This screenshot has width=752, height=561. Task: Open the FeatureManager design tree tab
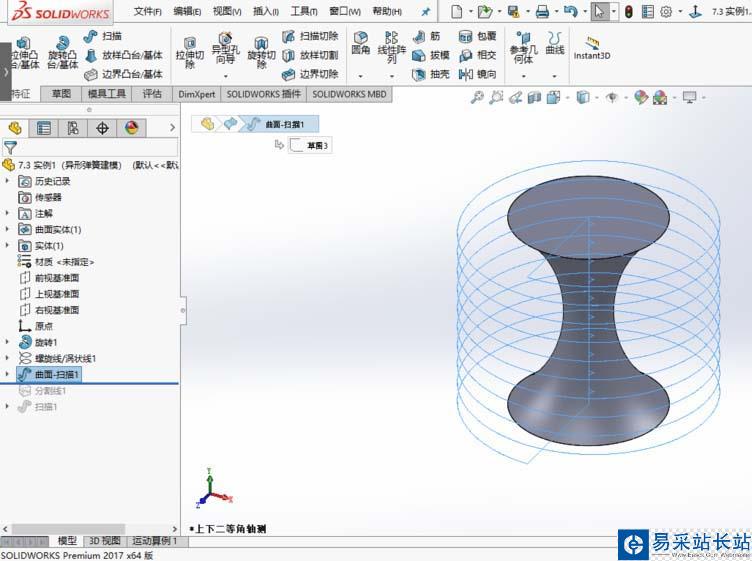pyautogui.click(x=15, y=128)
